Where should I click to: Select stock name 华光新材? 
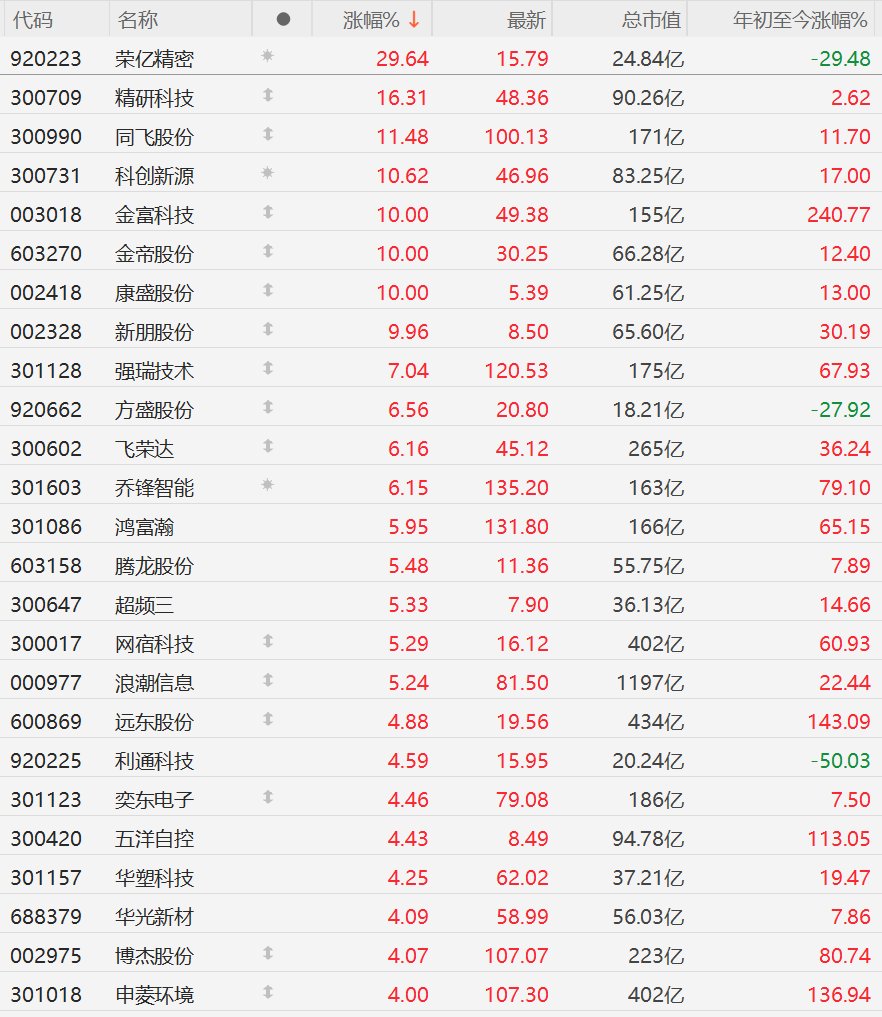pyautogui.click(x=154, y=916)
